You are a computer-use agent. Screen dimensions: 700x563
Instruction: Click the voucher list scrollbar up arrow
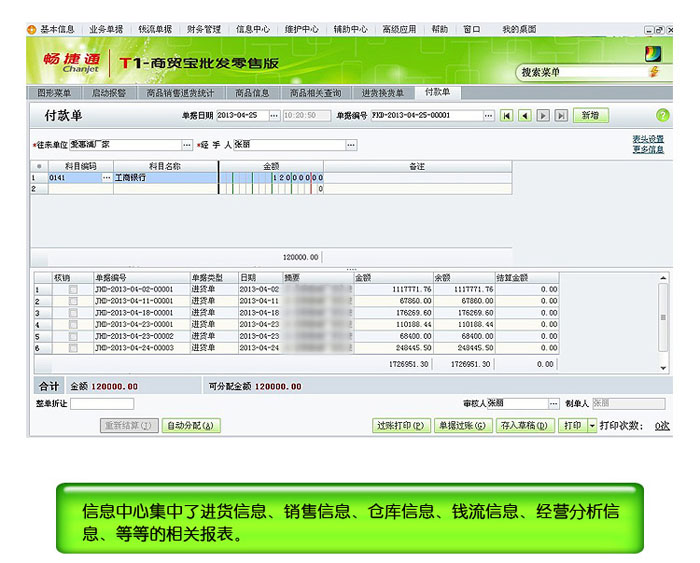coord(663,278)
